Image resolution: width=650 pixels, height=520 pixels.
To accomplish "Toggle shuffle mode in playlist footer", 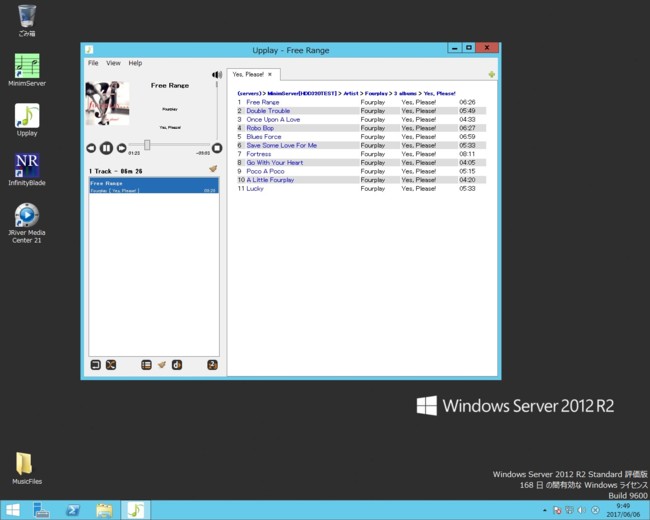I will (111, 365).
